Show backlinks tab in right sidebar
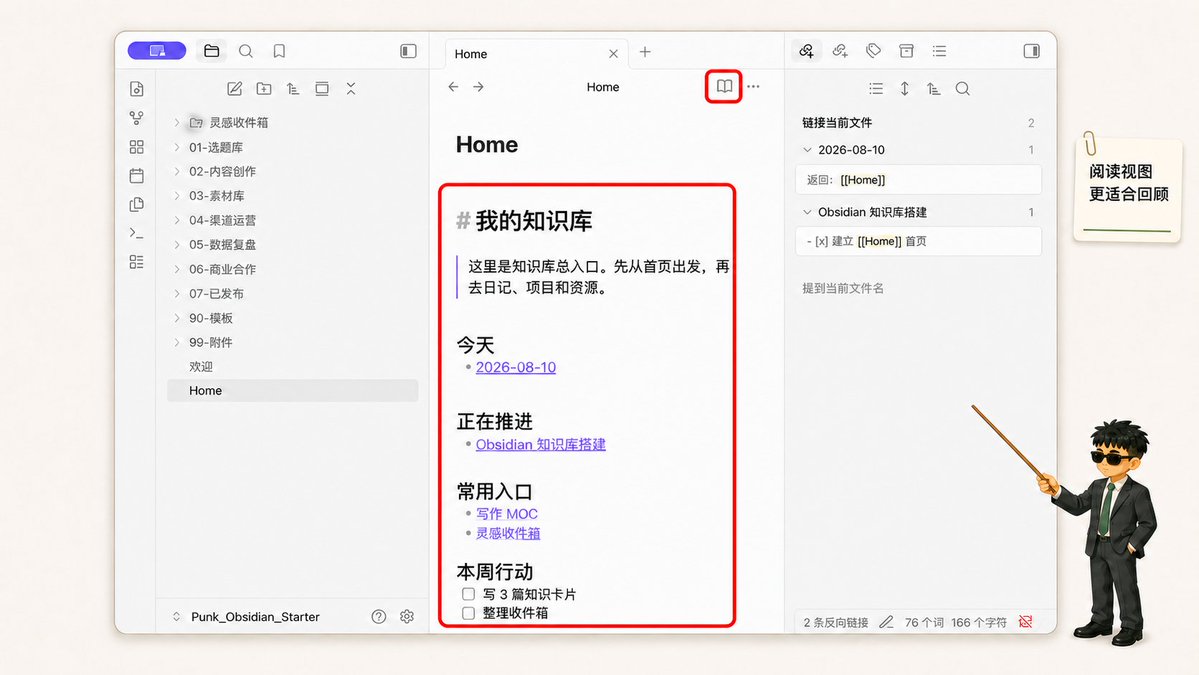 tap(806, 51)
